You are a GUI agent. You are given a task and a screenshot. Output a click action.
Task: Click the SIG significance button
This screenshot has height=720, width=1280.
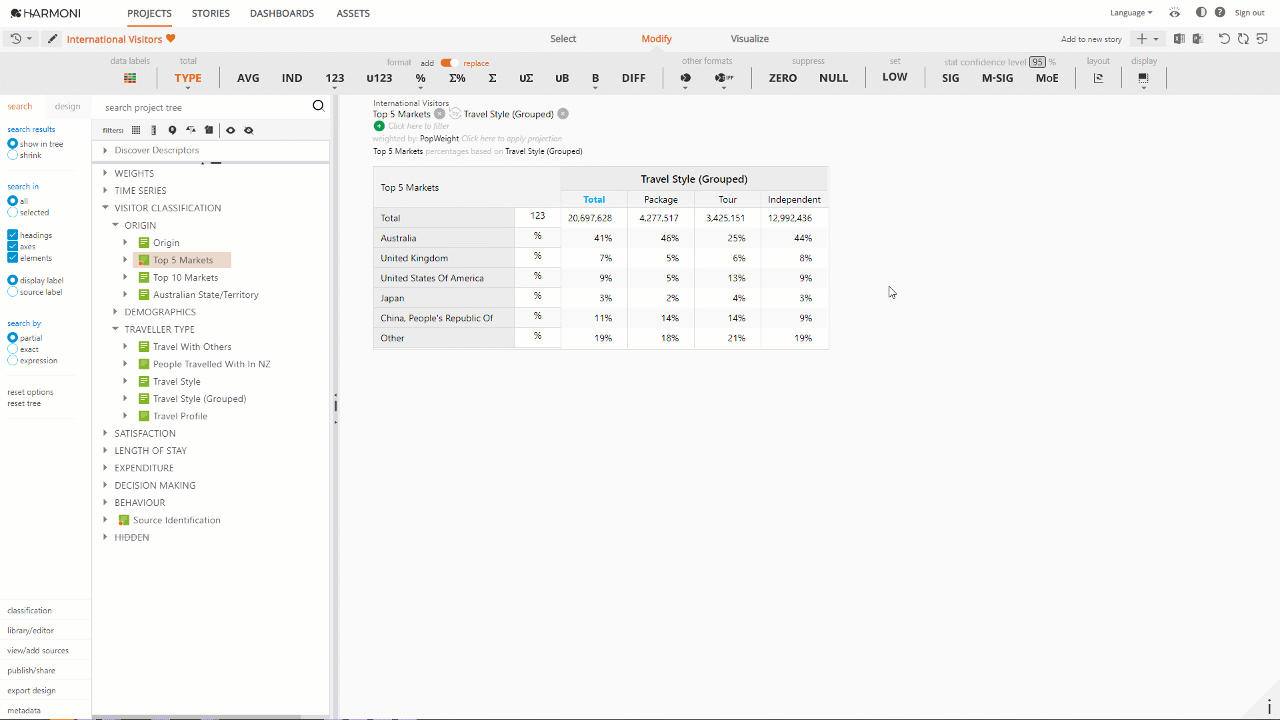(950, 78)
